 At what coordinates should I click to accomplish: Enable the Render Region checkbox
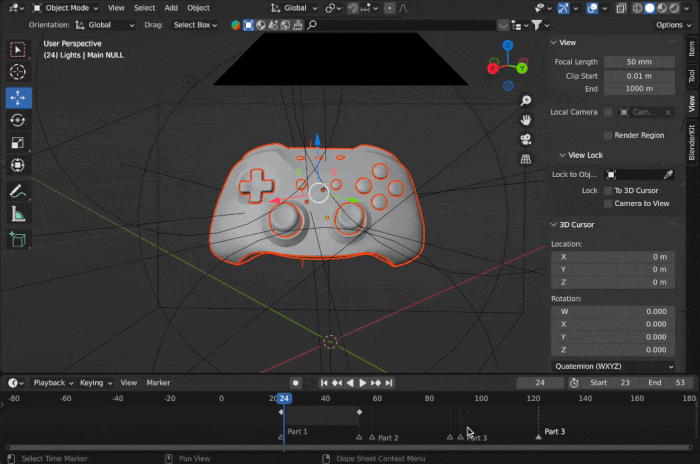pos(607,135)
